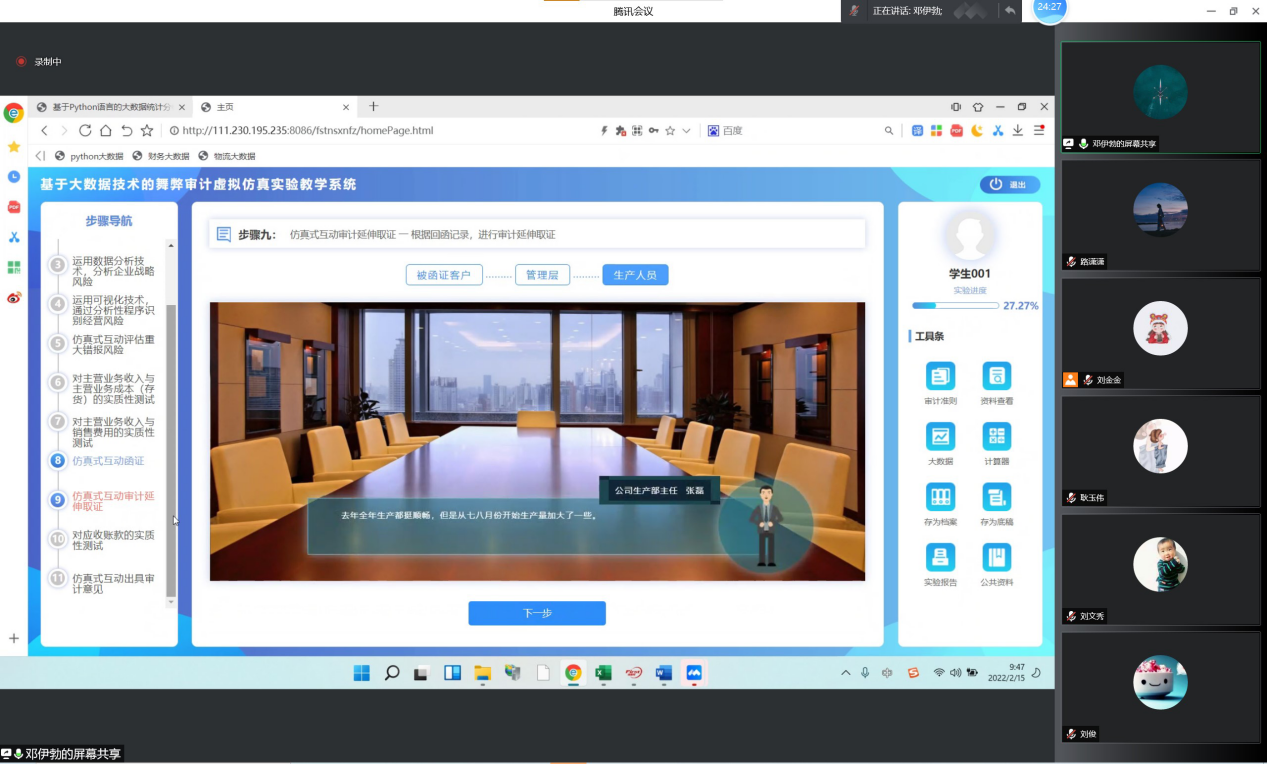Screen dimensions: 1267x764
Task: Open the 实验报告 tool
Action: 940,557
